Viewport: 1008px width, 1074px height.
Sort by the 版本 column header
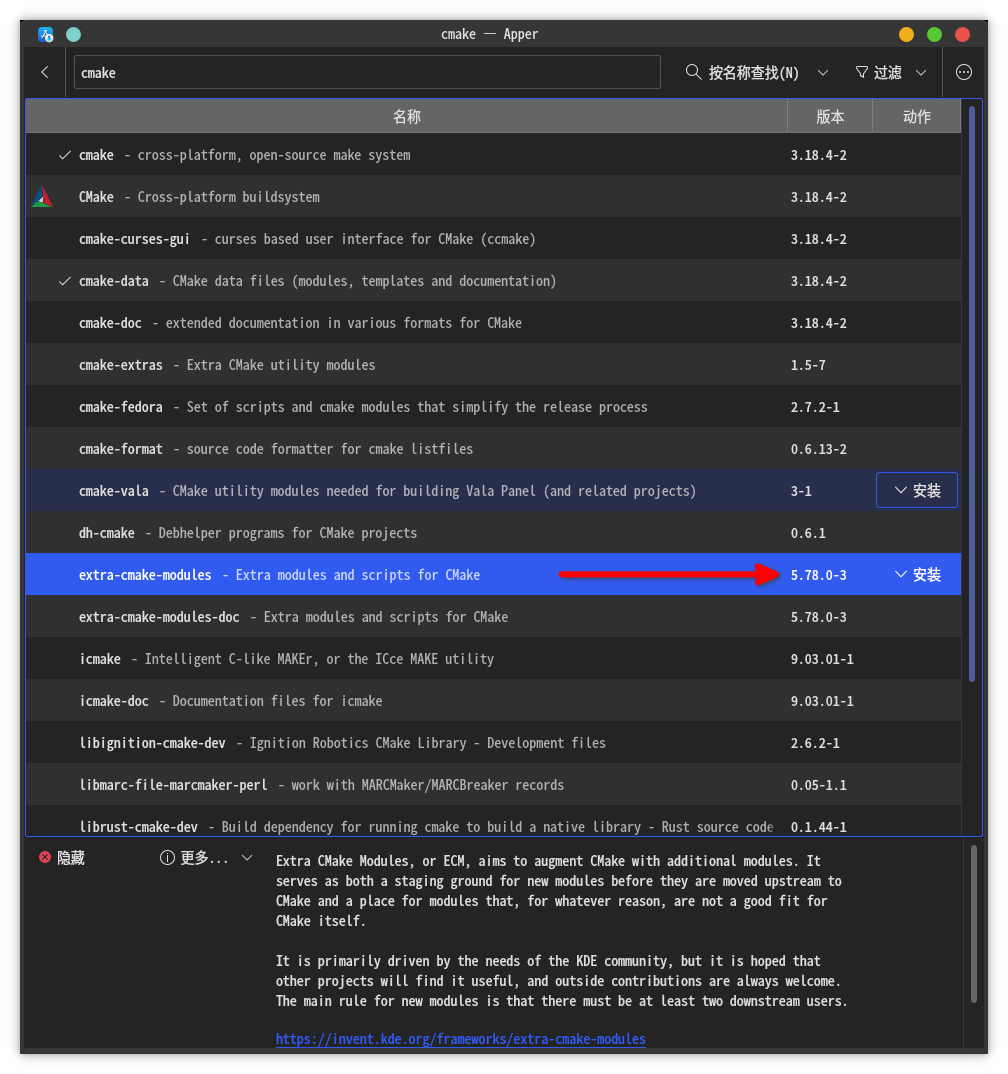[x=830, y=116]
